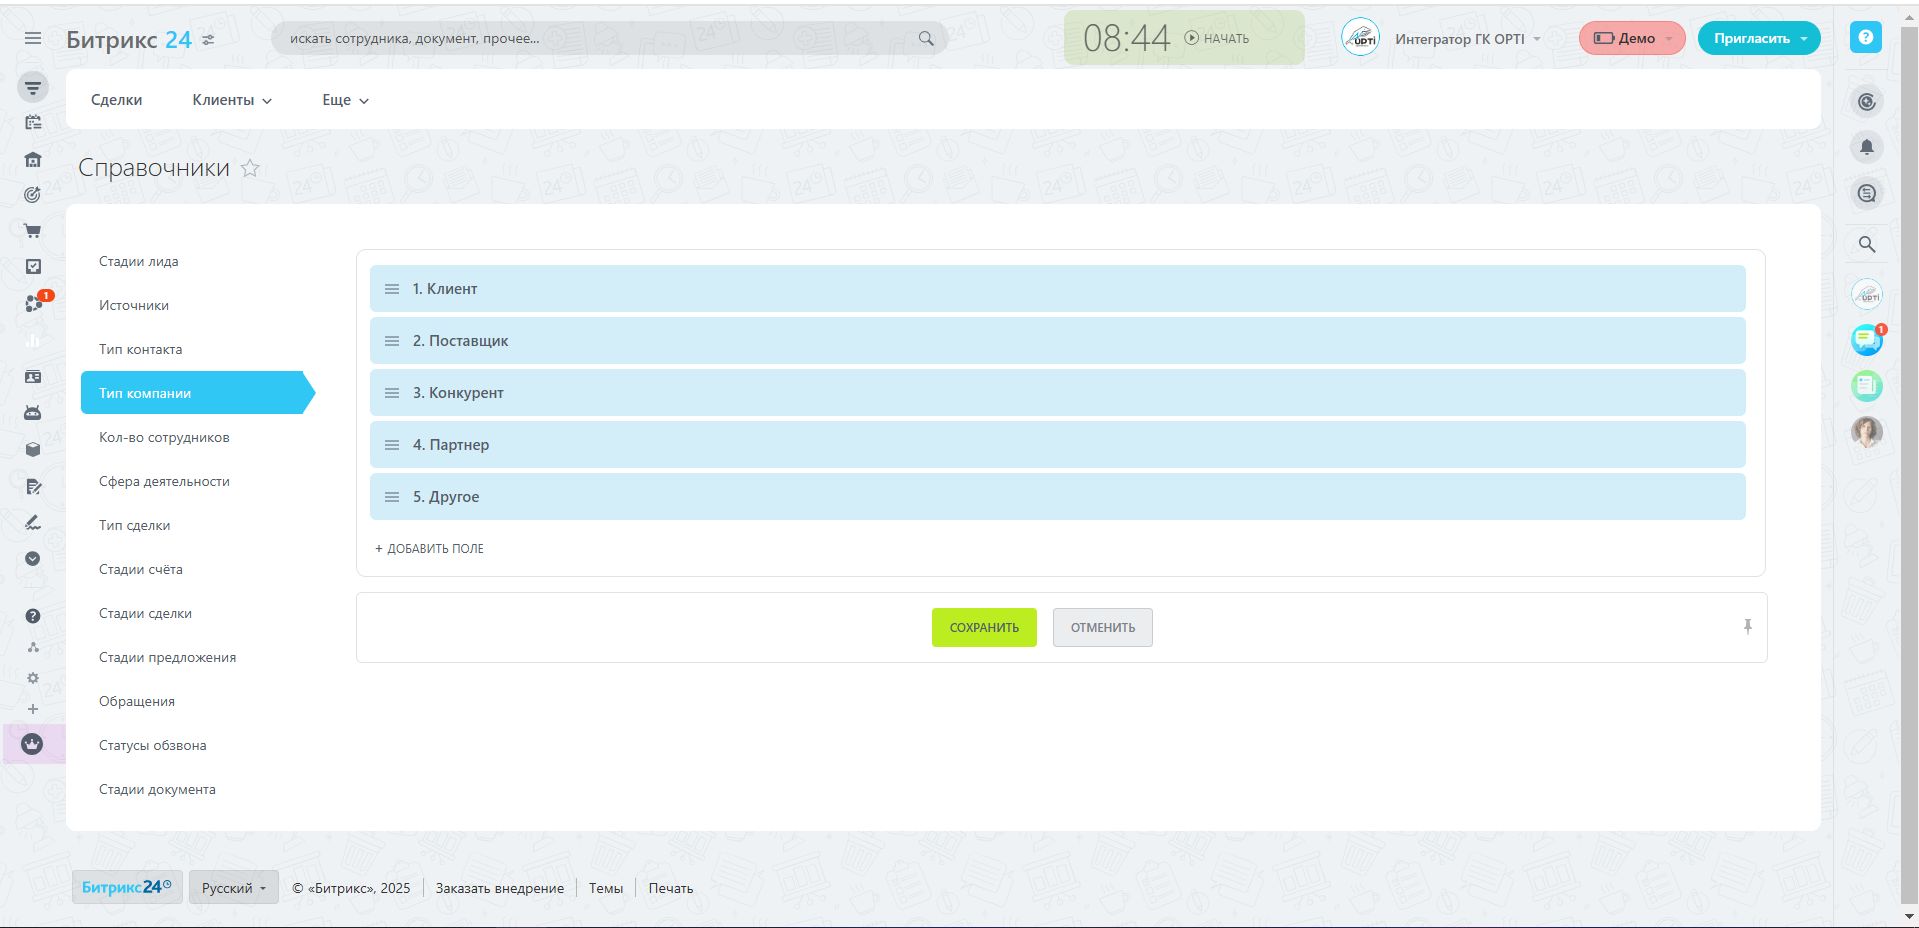Select Стадии предложения in the directory list
The image size is (1919, 928).
pos(168,657)
